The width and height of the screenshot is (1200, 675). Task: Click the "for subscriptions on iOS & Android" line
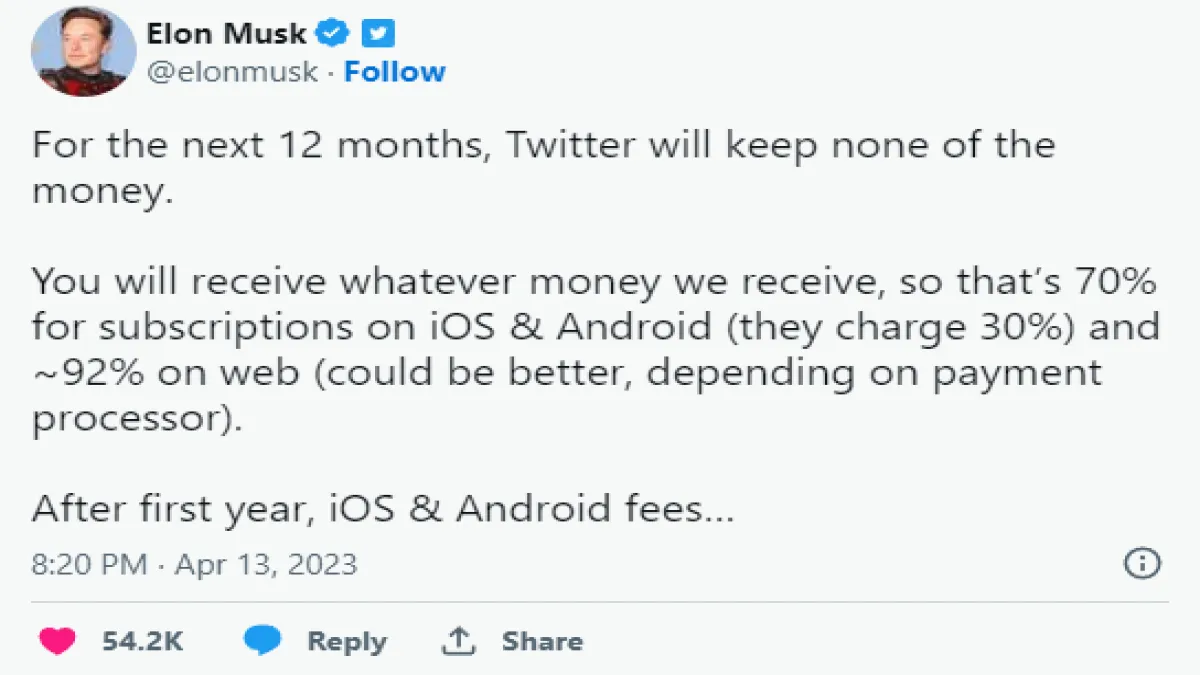coord(595,327)
